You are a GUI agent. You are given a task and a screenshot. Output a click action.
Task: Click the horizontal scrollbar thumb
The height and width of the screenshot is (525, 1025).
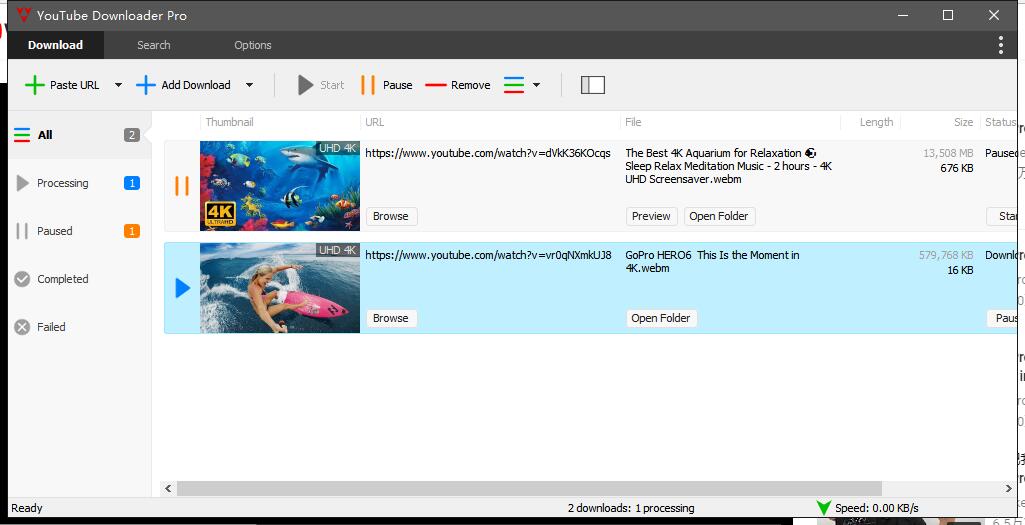click(529, 488)
